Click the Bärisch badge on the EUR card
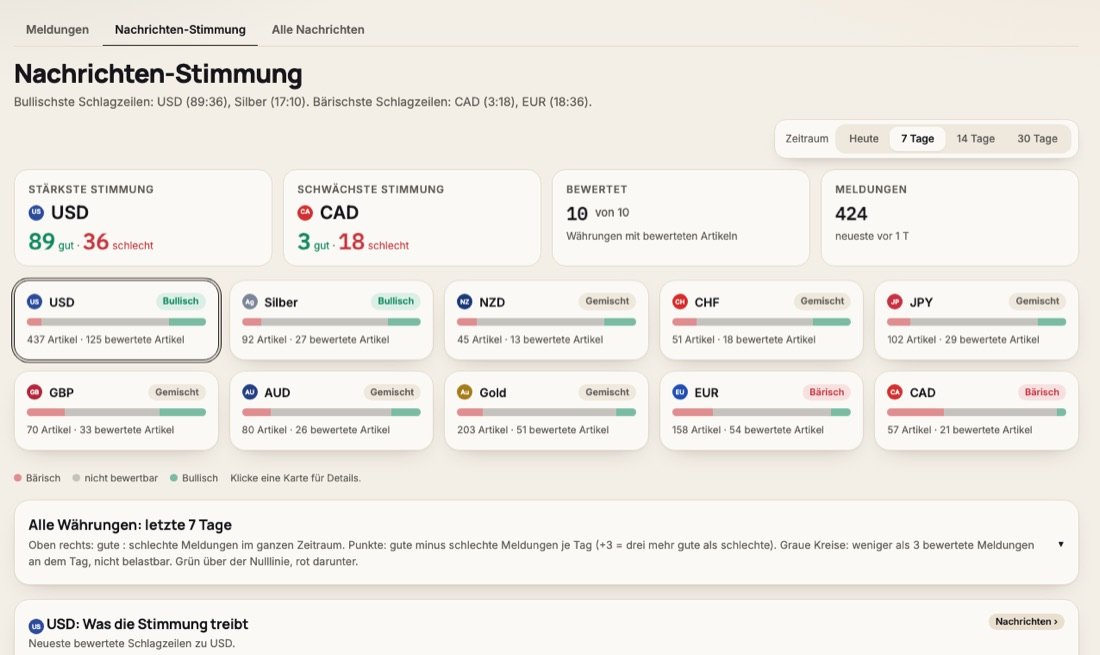1100x655 pixels. coord(826,392)
